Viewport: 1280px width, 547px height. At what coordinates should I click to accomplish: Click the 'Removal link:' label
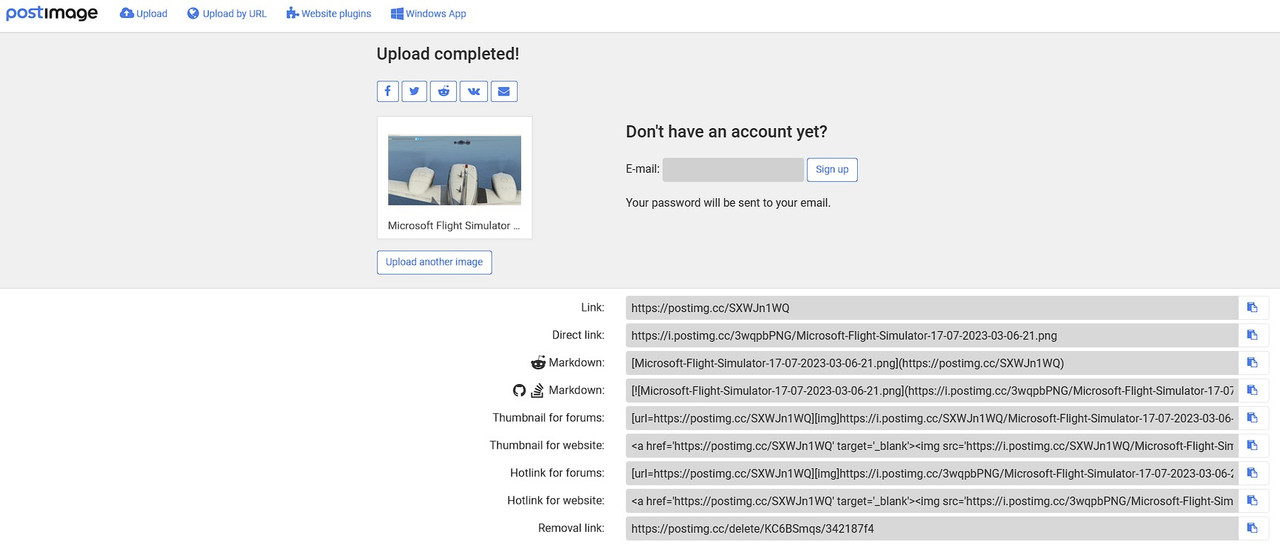coord(571,528)
